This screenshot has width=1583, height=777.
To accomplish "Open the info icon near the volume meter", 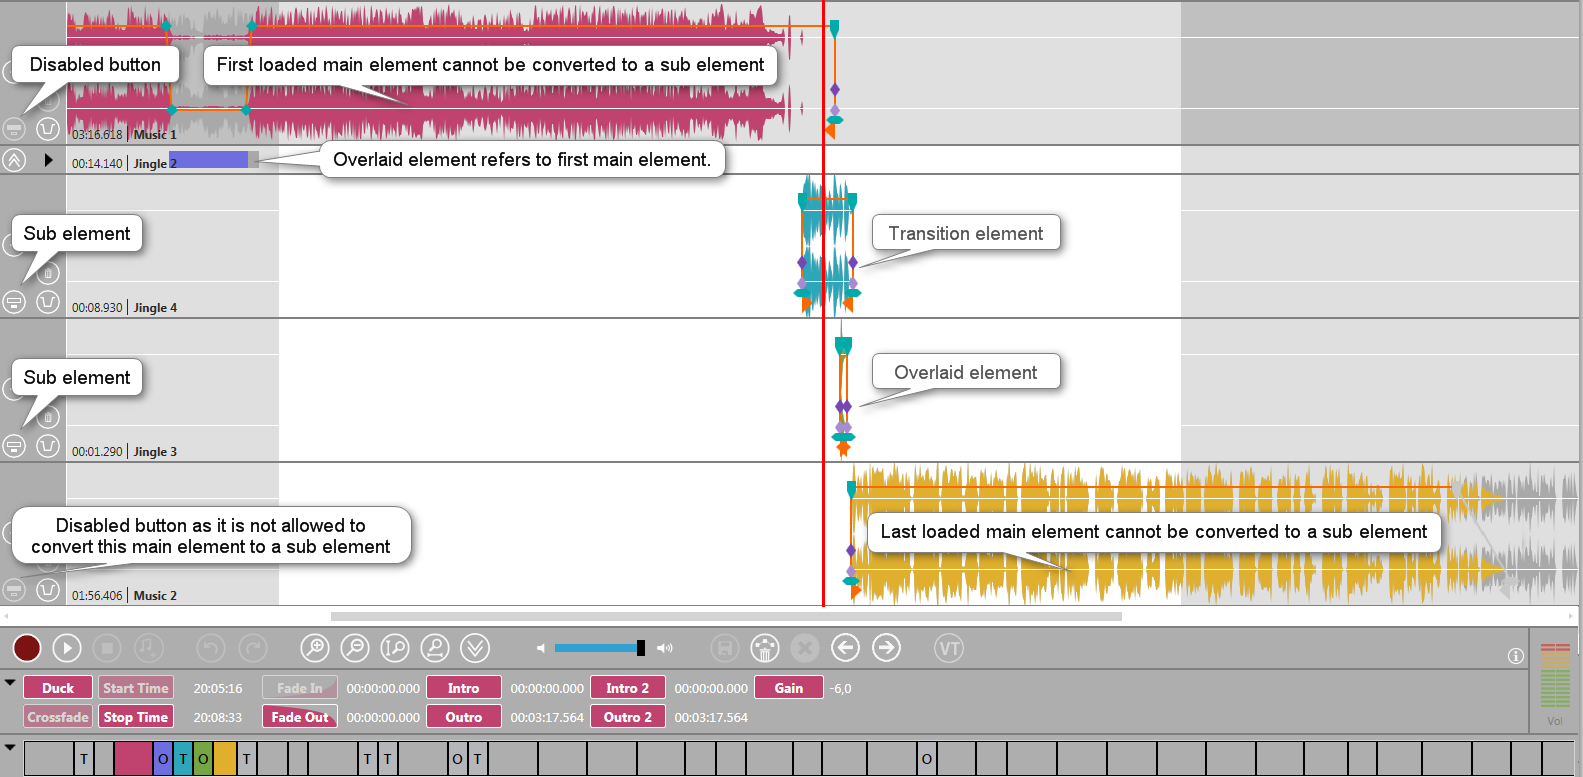I will [1515, 656].
